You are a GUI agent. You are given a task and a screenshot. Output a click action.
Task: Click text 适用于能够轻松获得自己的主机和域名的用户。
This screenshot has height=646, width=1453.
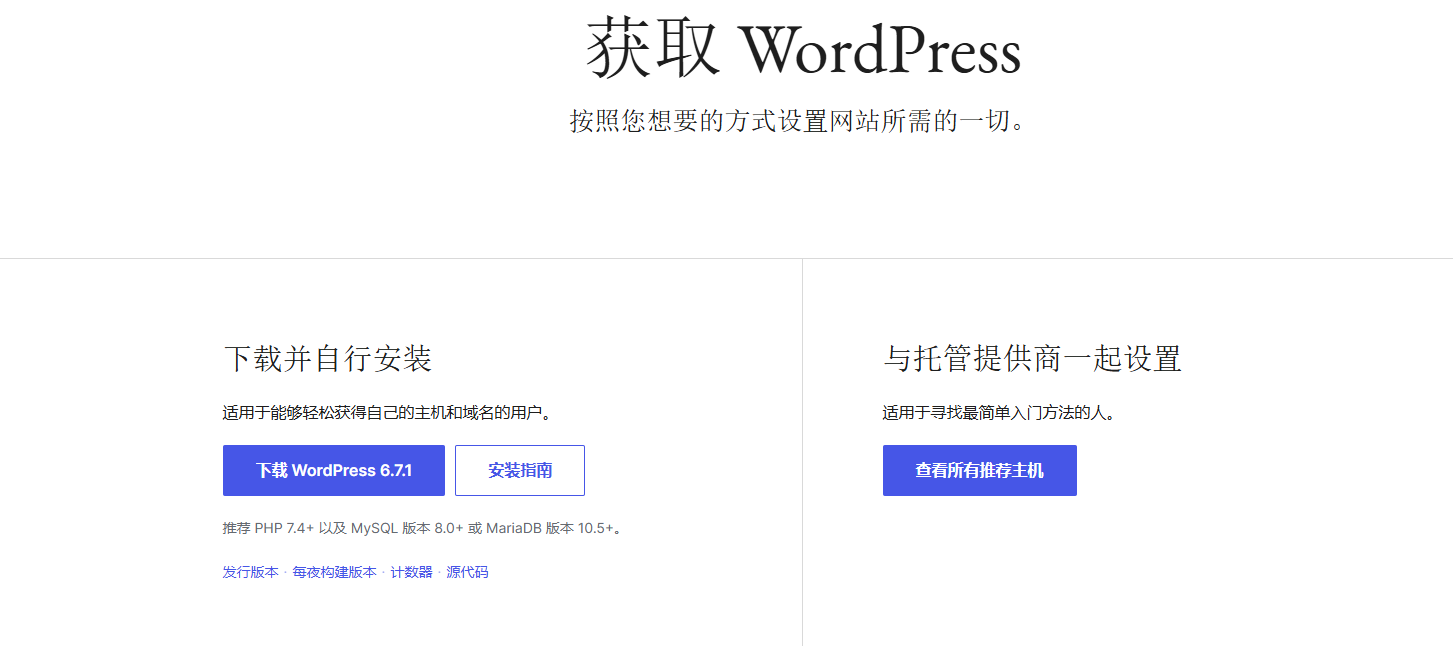pyautogui.click(x=389, y=412)
